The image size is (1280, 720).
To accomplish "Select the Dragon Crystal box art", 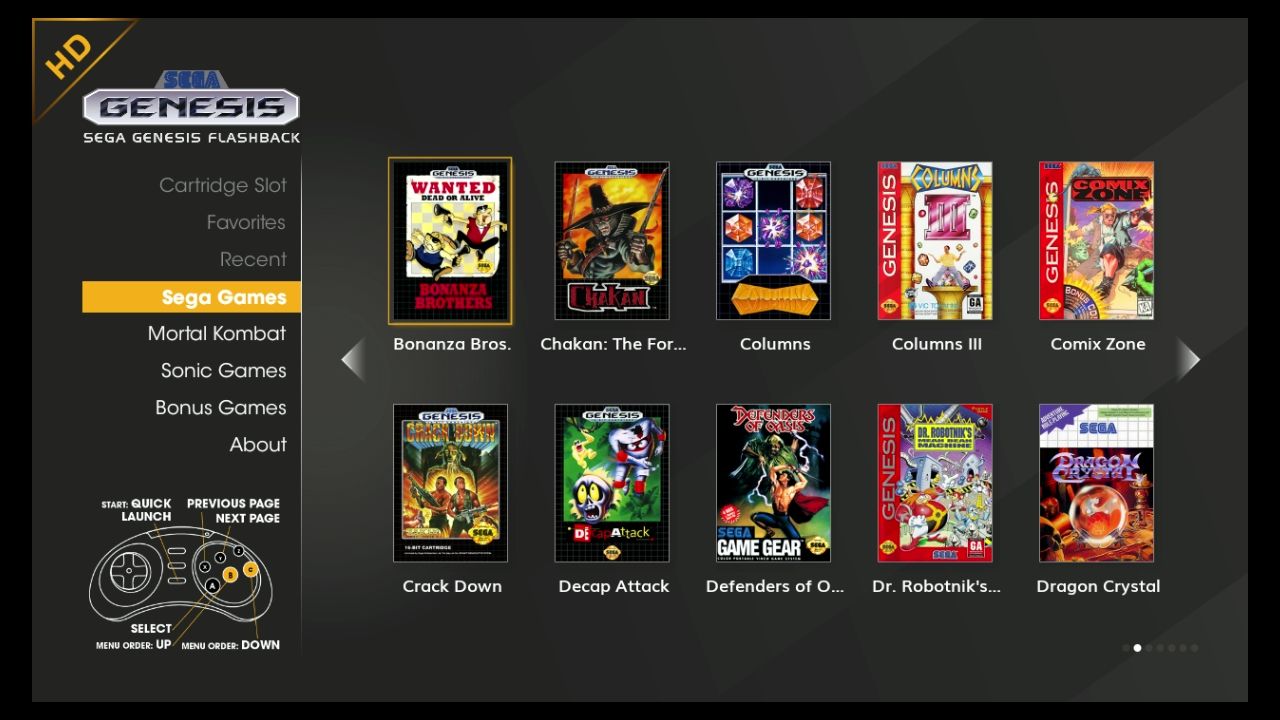I will coord(1096,483).
